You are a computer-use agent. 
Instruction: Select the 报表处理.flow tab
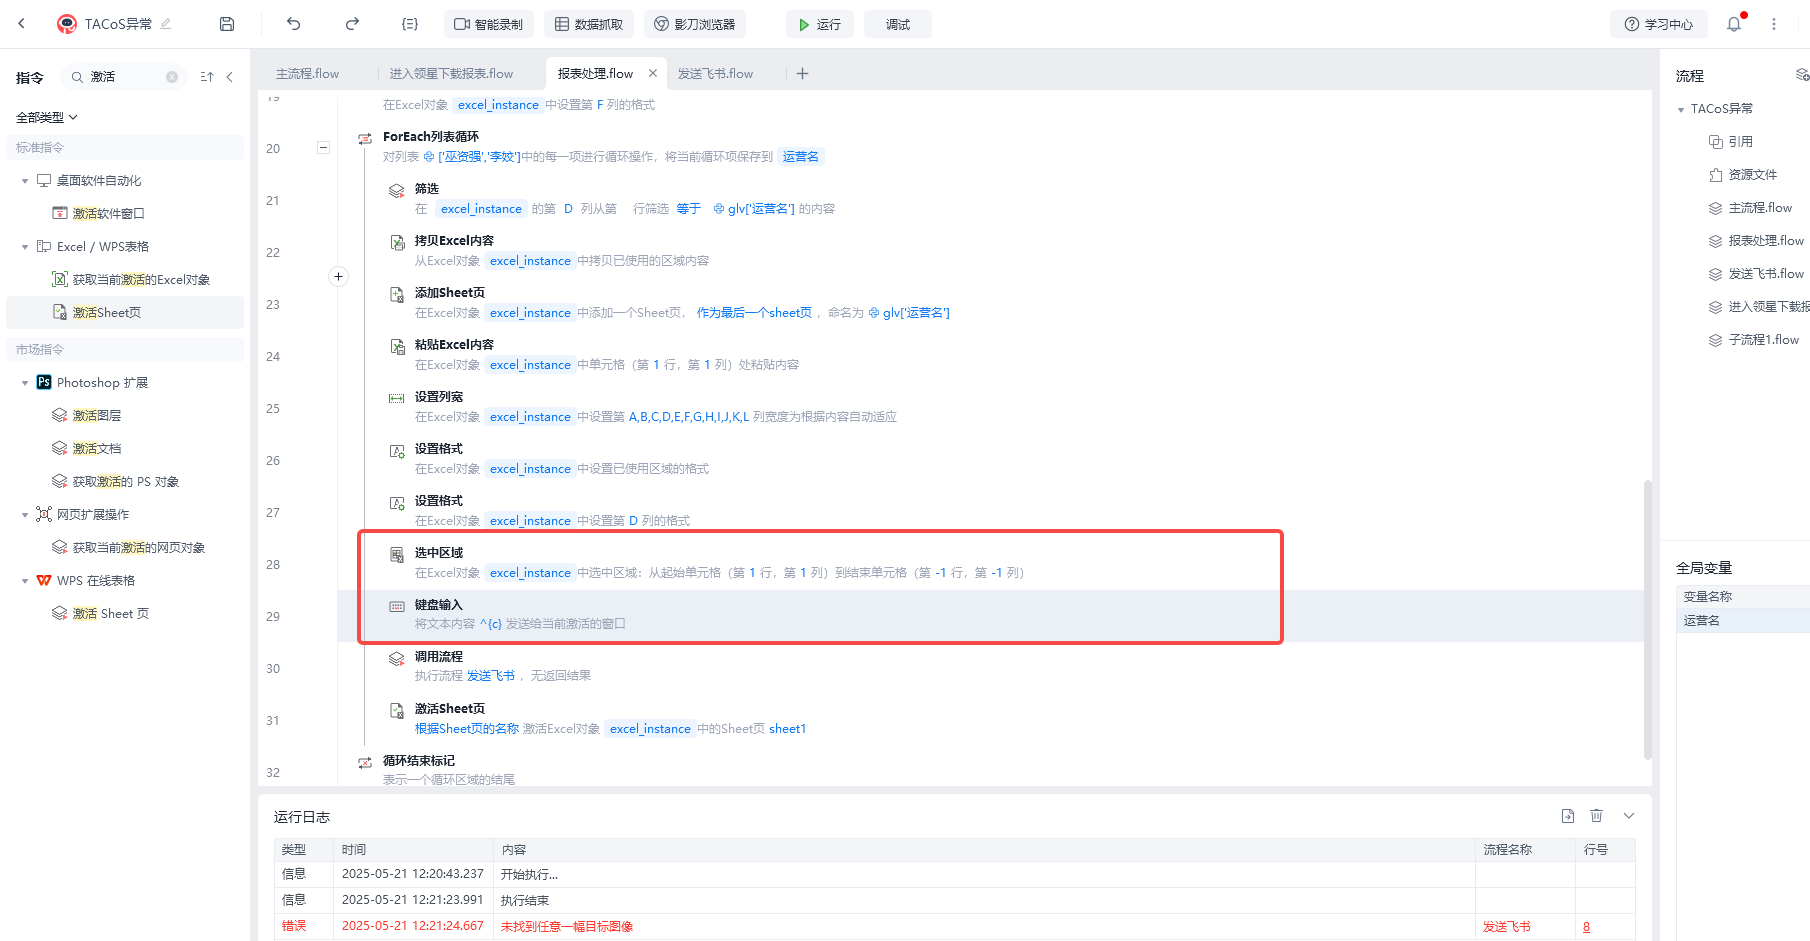(x=596, y=74)
